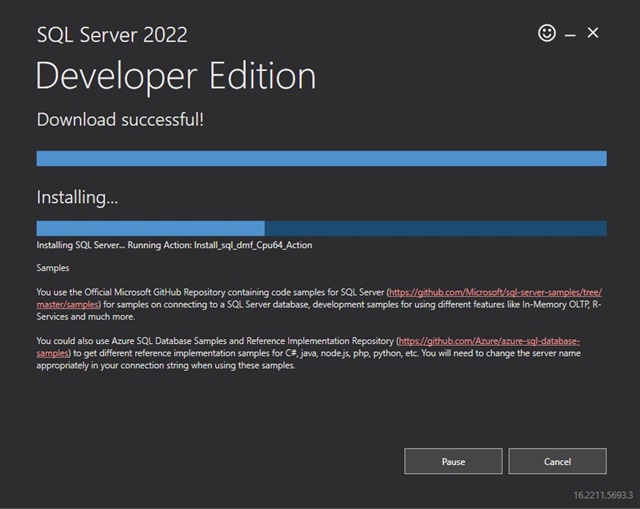Click the 'Download successful!' text

(x=120, y=120)
